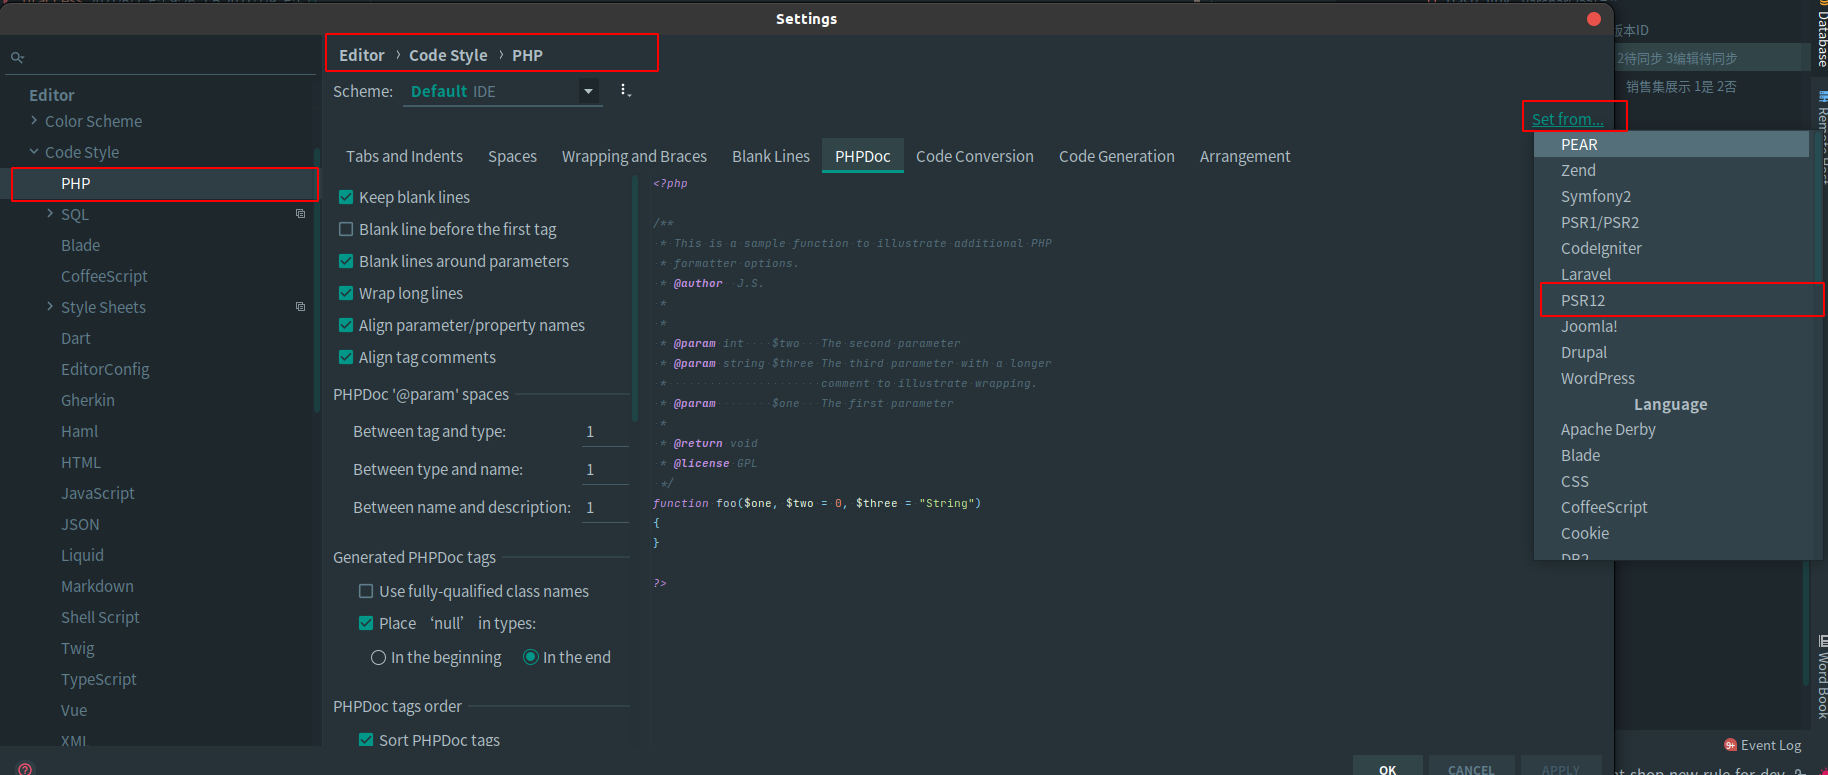This screenshot has height=775, width=1828.
Task: Enable Blank line before the first tag
Action: (346, 229)
